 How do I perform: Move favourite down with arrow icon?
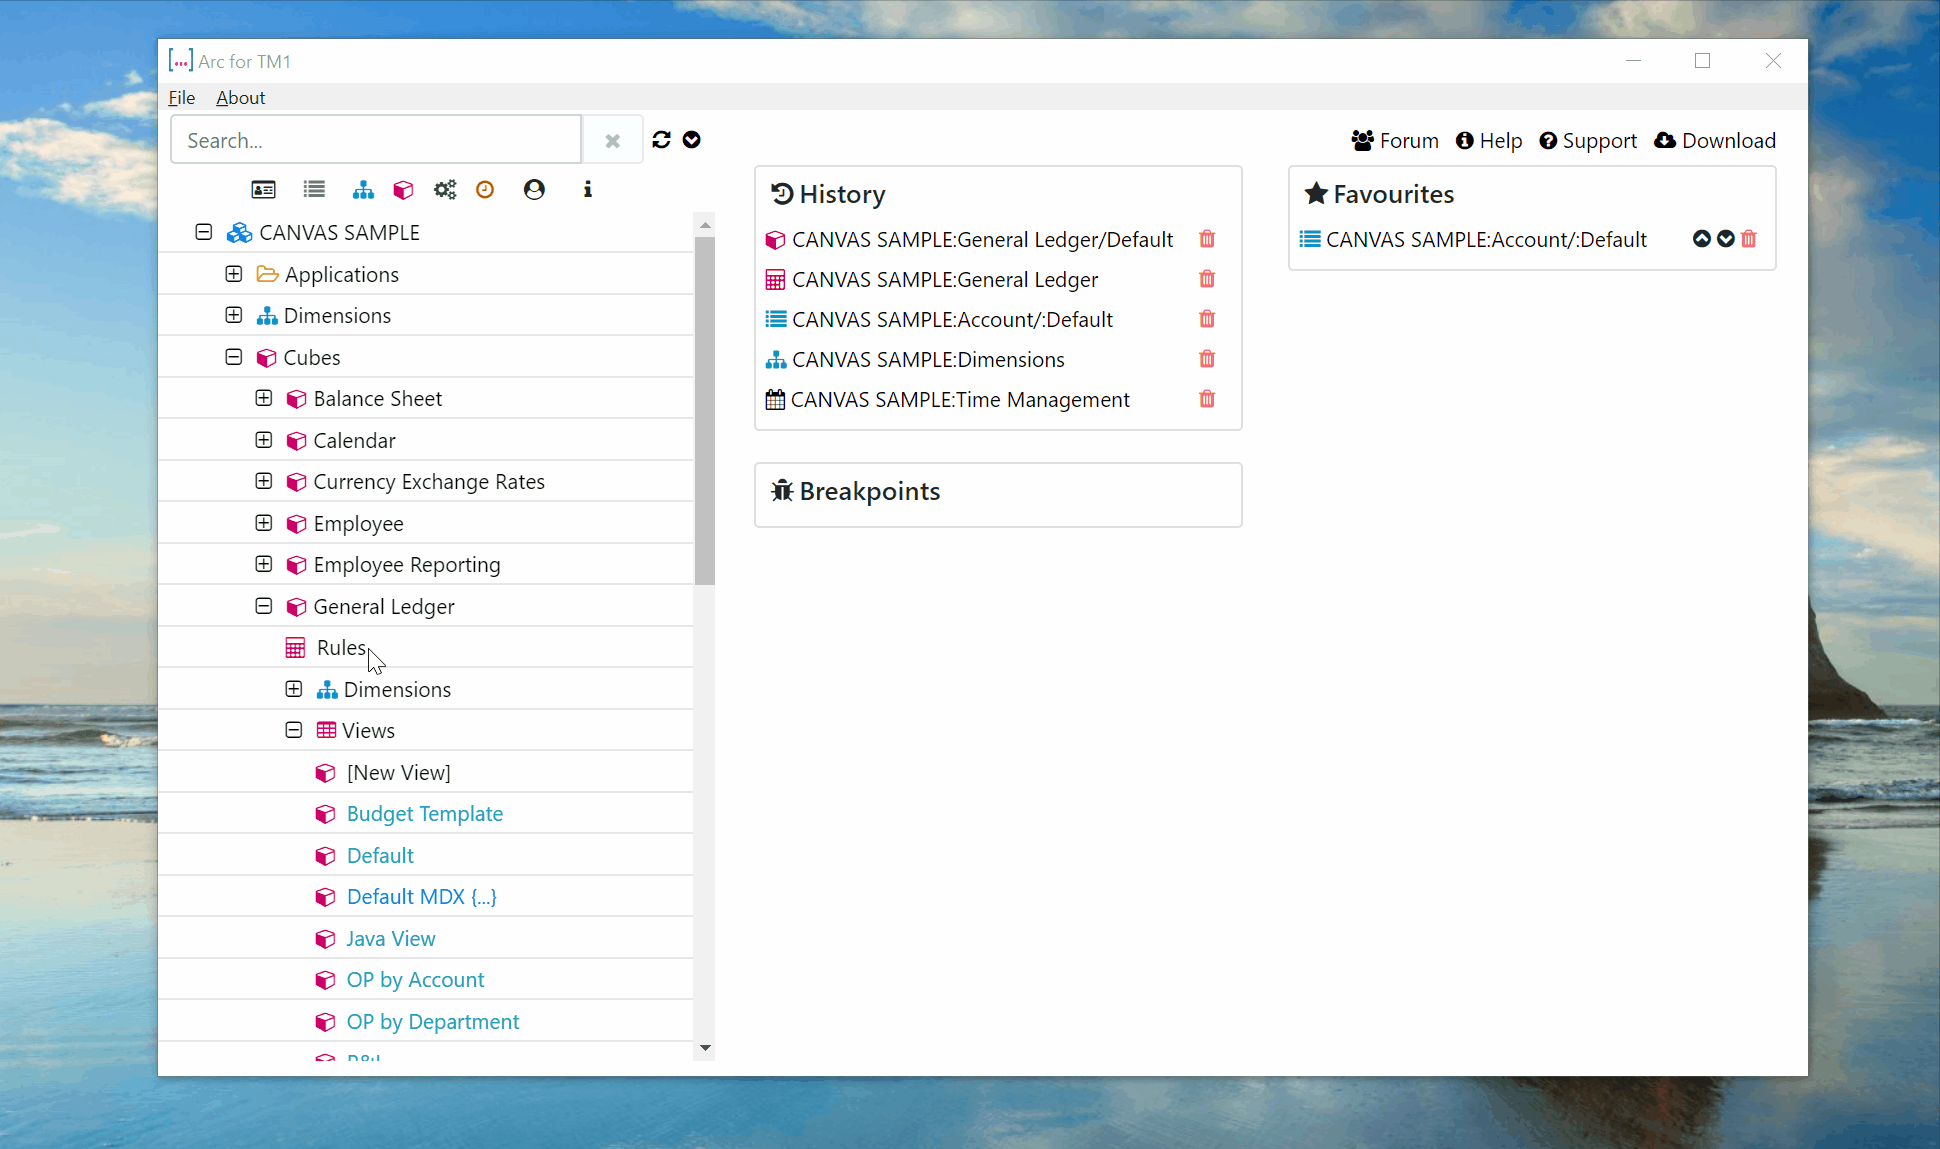point(1726,239)
